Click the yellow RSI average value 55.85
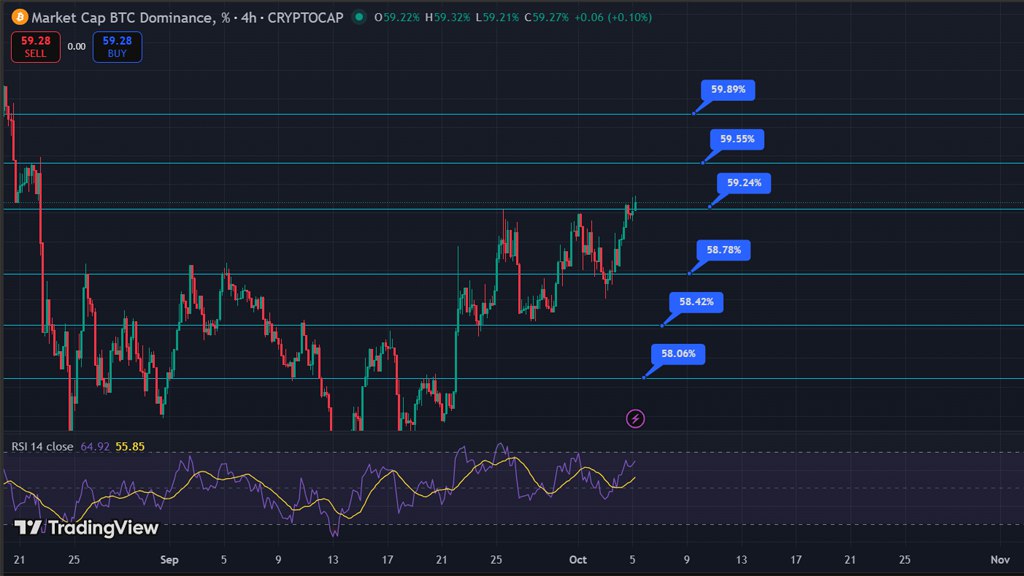Image resolution: width=1024 pixels, height=576 pixels. [130, 446]
